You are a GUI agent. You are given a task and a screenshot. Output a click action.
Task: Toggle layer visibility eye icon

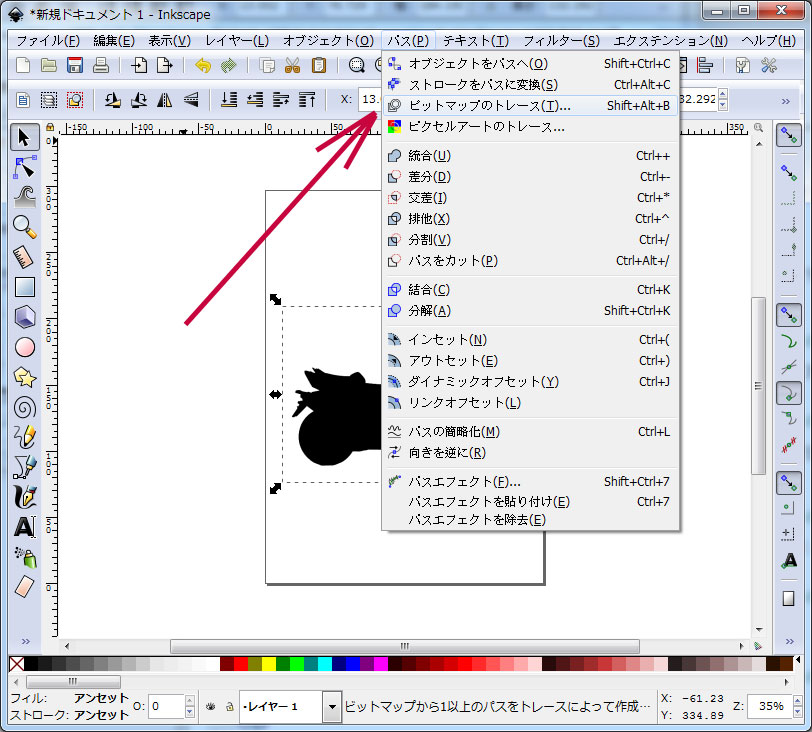[211, 706]
